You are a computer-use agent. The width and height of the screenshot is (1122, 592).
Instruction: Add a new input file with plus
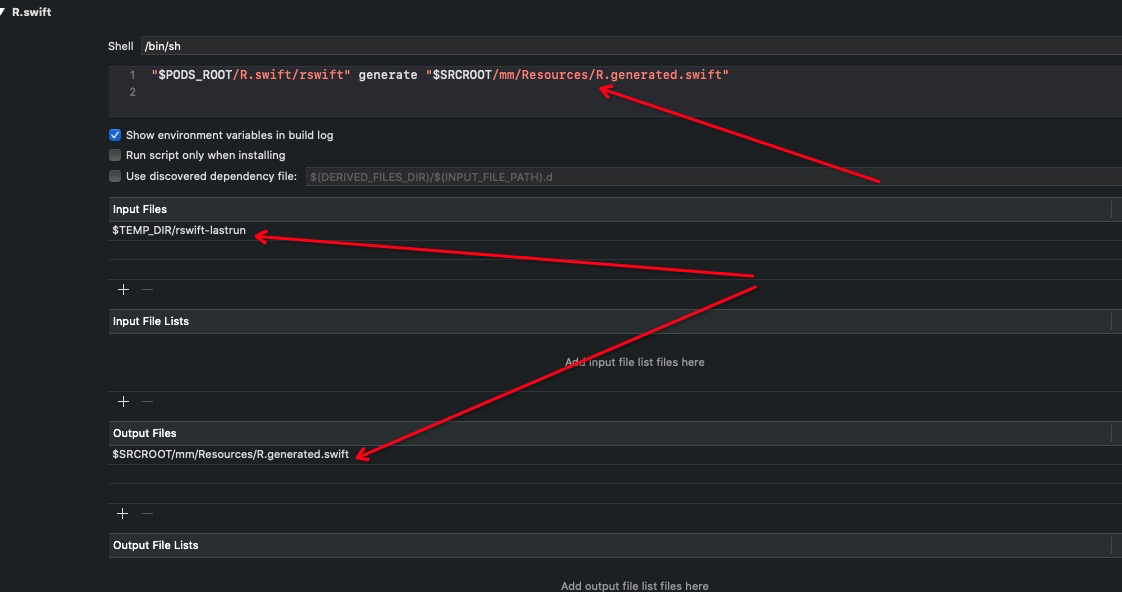click(x=123, y=289)
